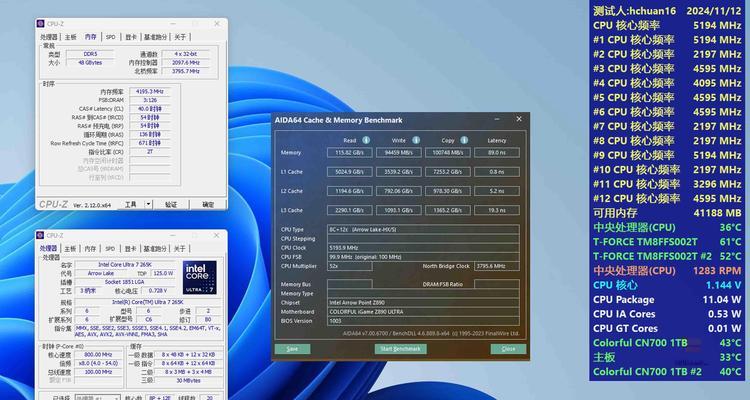Click the Copy column info icon in AIDA64
The image size is (750, 400).
[464, 140]
